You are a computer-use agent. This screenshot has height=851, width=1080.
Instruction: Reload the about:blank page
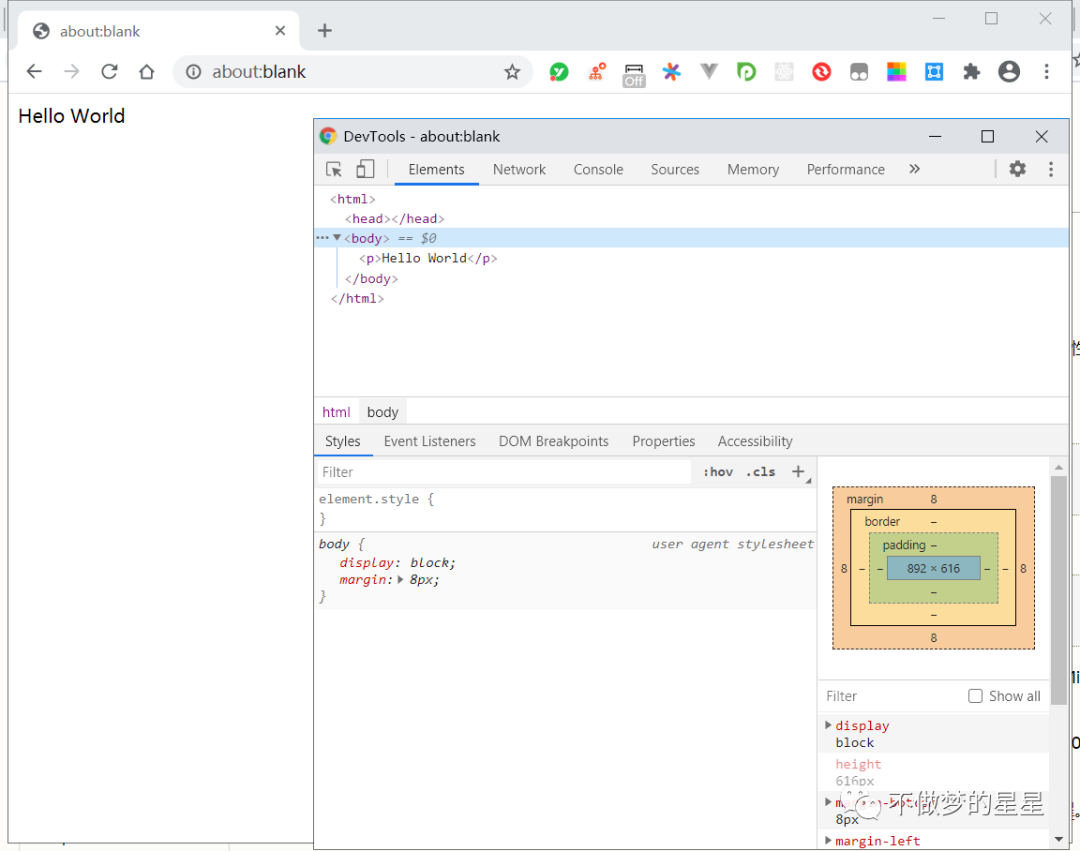click(109, 72)
